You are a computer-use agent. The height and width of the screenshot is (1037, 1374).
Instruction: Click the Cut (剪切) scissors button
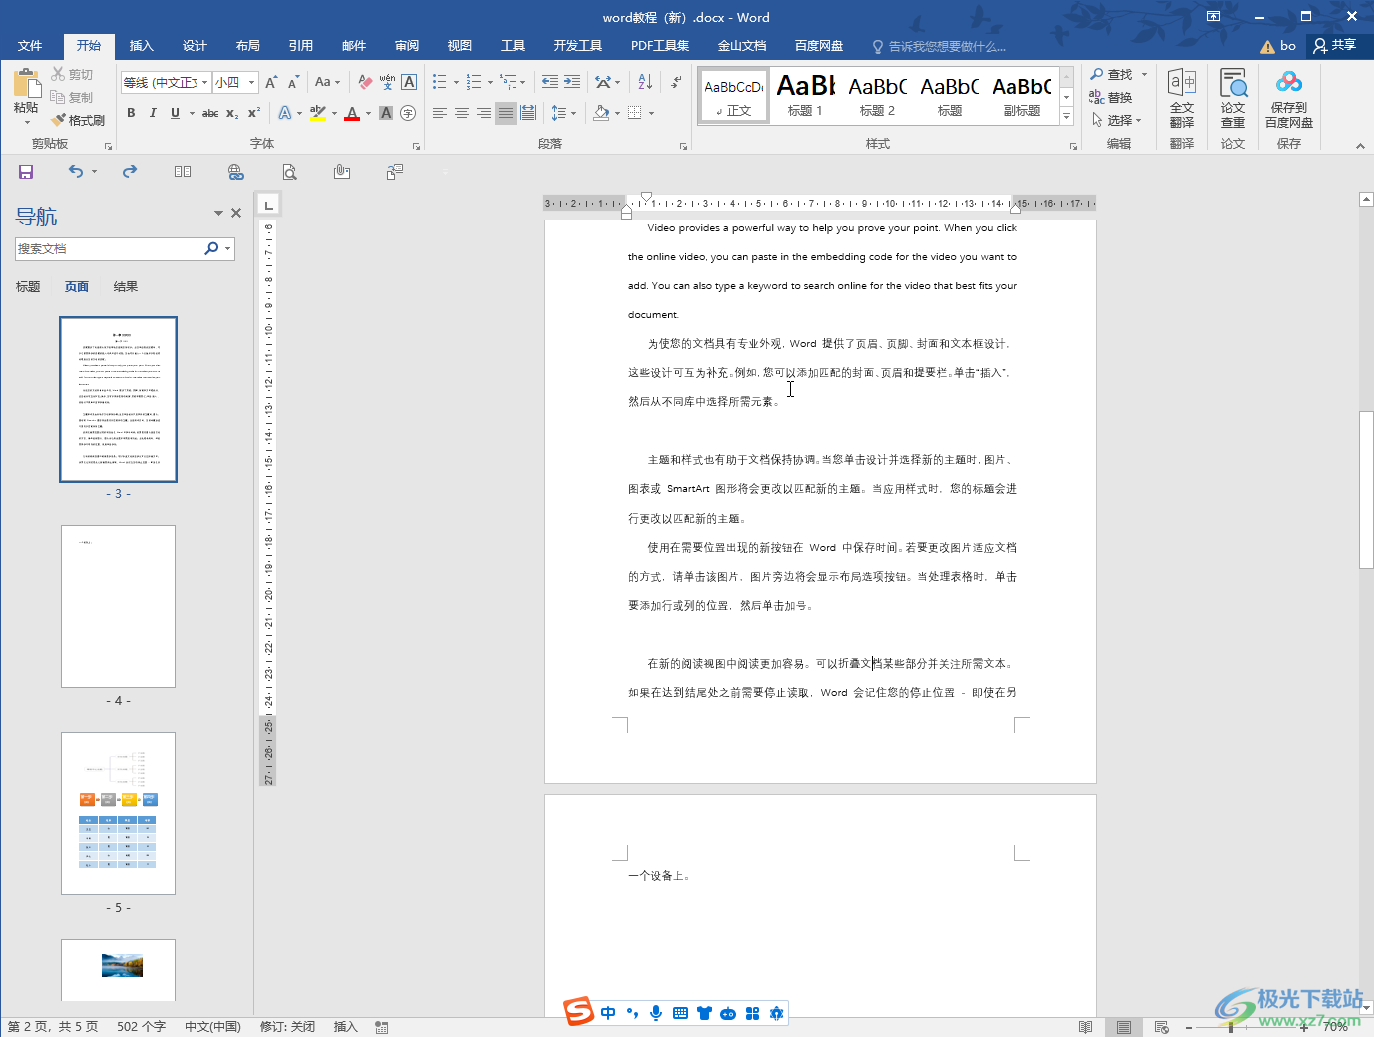(x=72, y=74)
